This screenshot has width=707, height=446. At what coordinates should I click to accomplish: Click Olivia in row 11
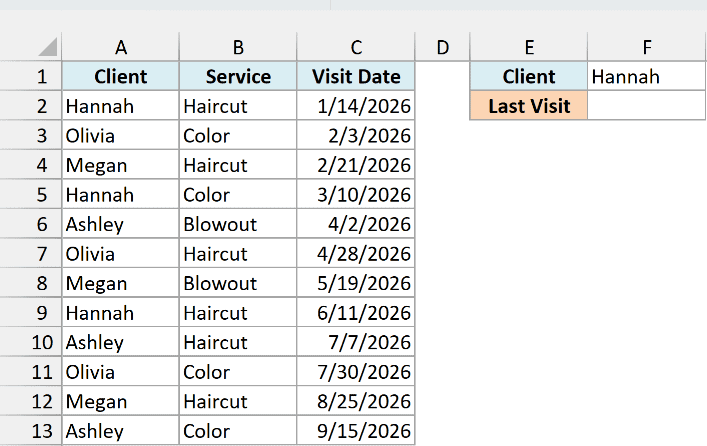point(120,372)
